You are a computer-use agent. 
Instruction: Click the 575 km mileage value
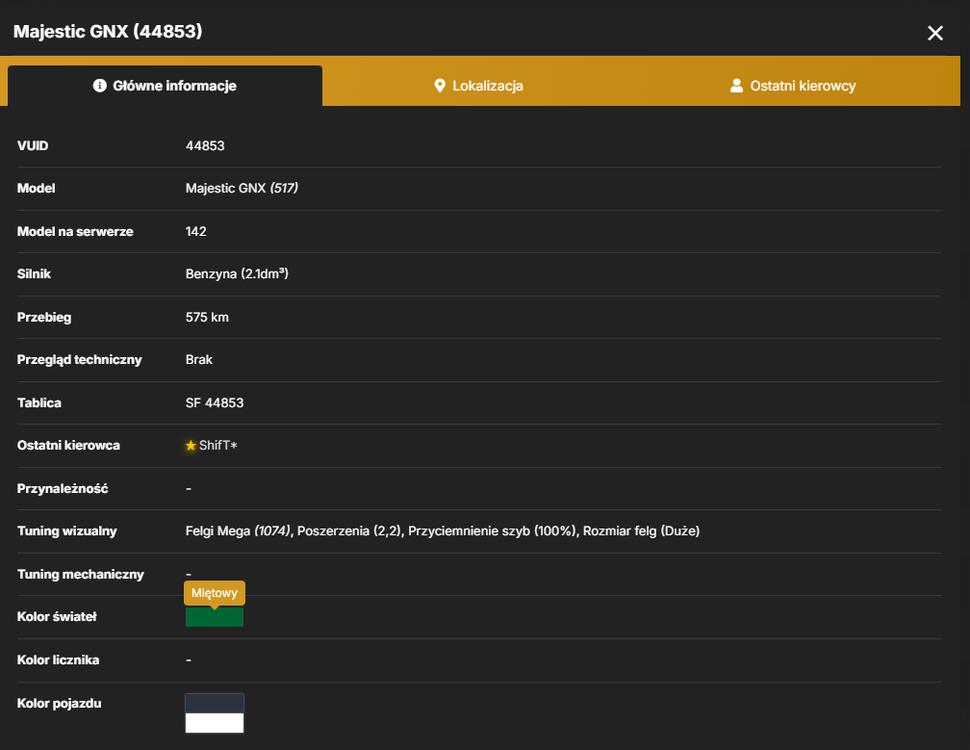207,317
